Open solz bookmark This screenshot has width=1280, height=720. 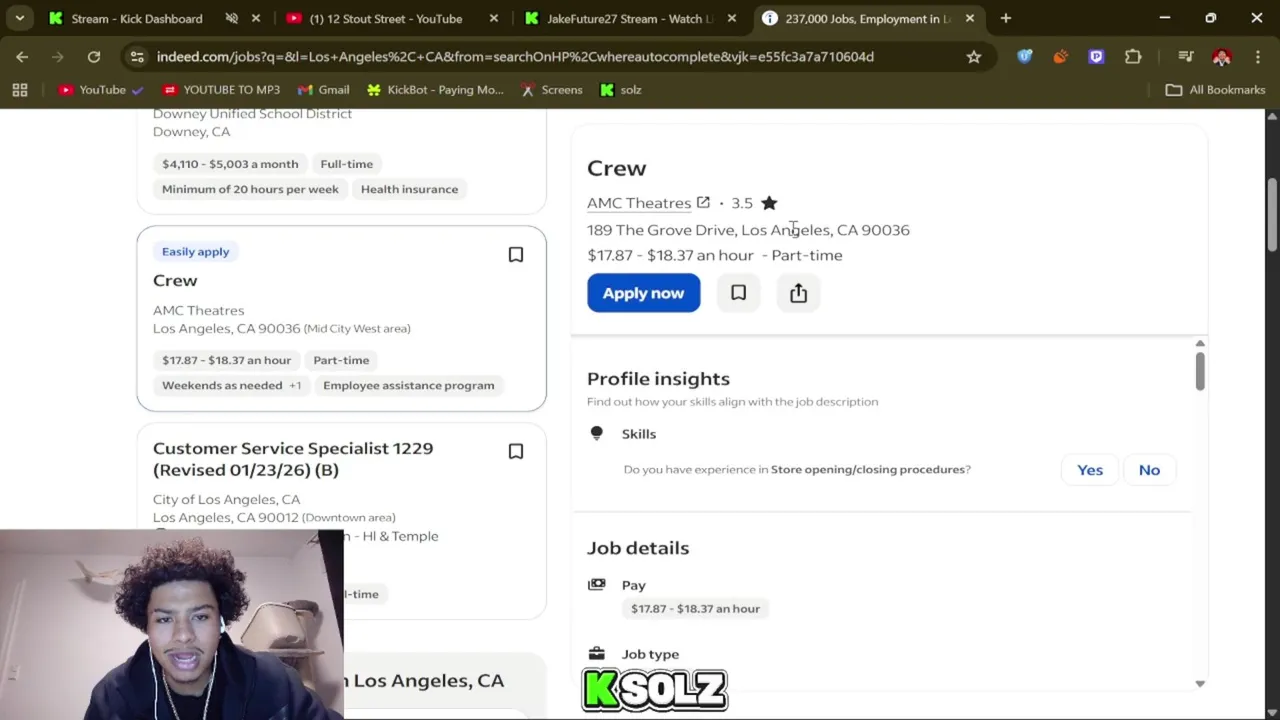(x=620, y=90)
